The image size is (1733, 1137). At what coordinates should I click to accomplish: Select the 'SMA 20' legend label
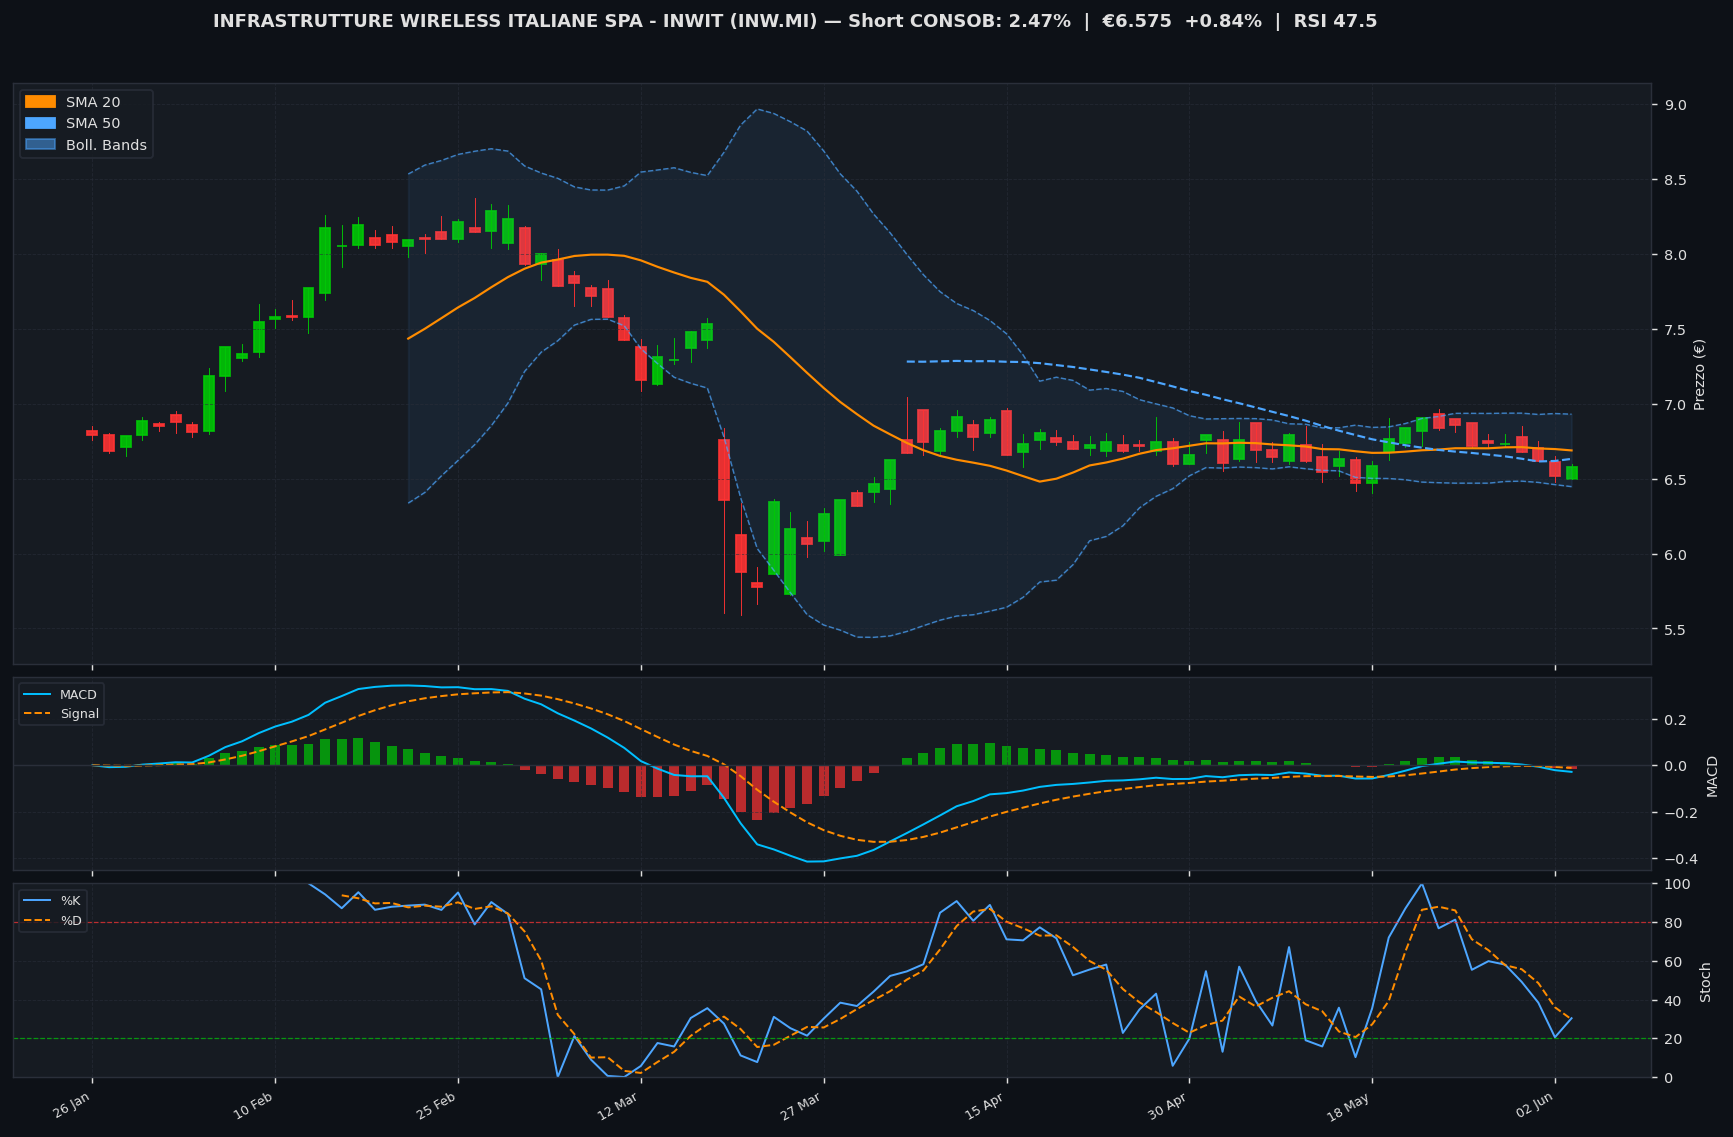point(93,102)
